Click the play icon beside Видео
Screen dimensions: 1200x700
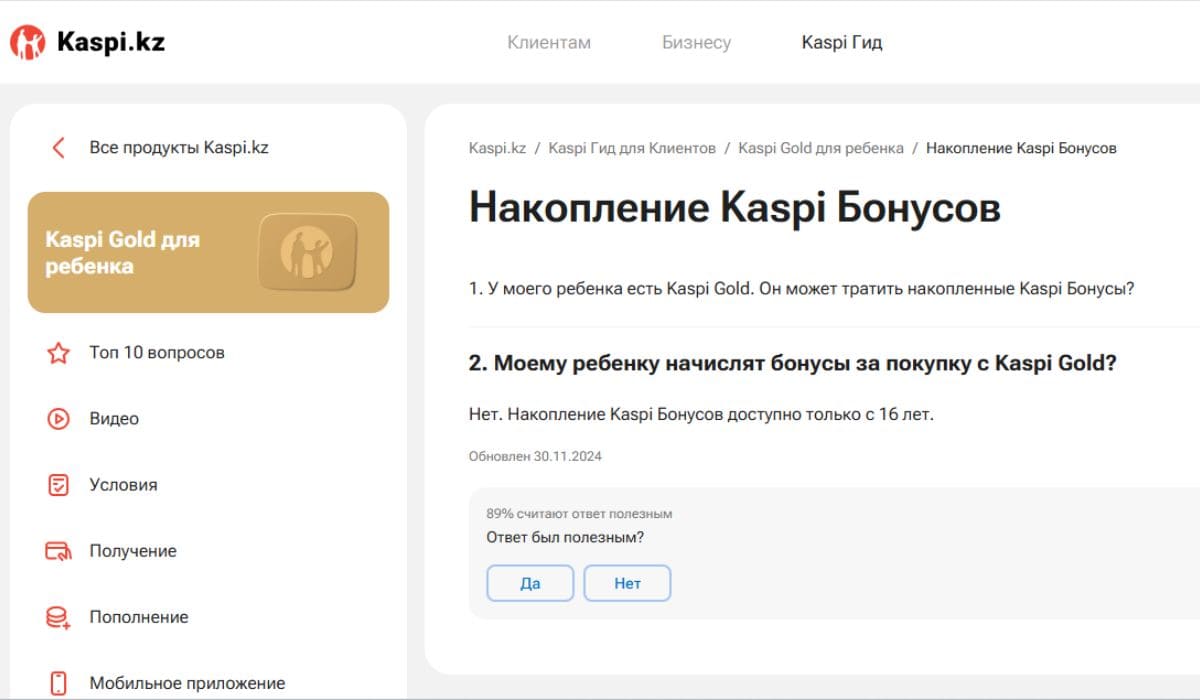[x=58, y=419]
